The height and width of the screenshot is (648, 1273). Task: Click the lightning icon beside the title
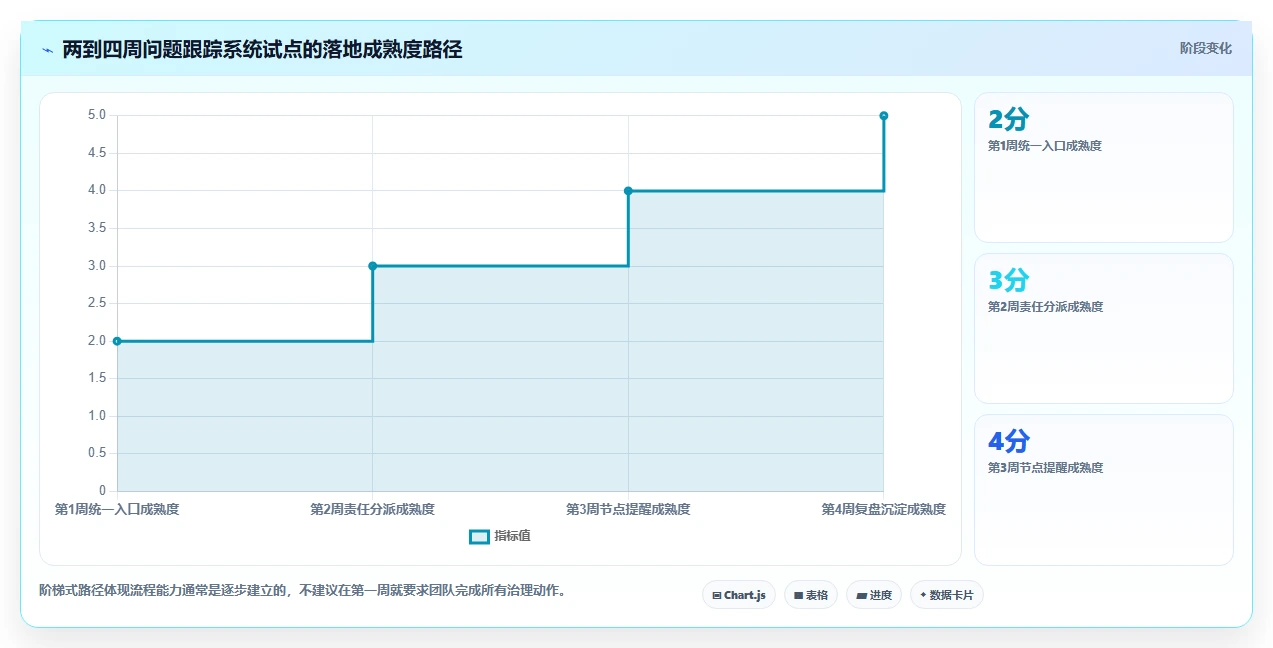click(x=47, y=50)
